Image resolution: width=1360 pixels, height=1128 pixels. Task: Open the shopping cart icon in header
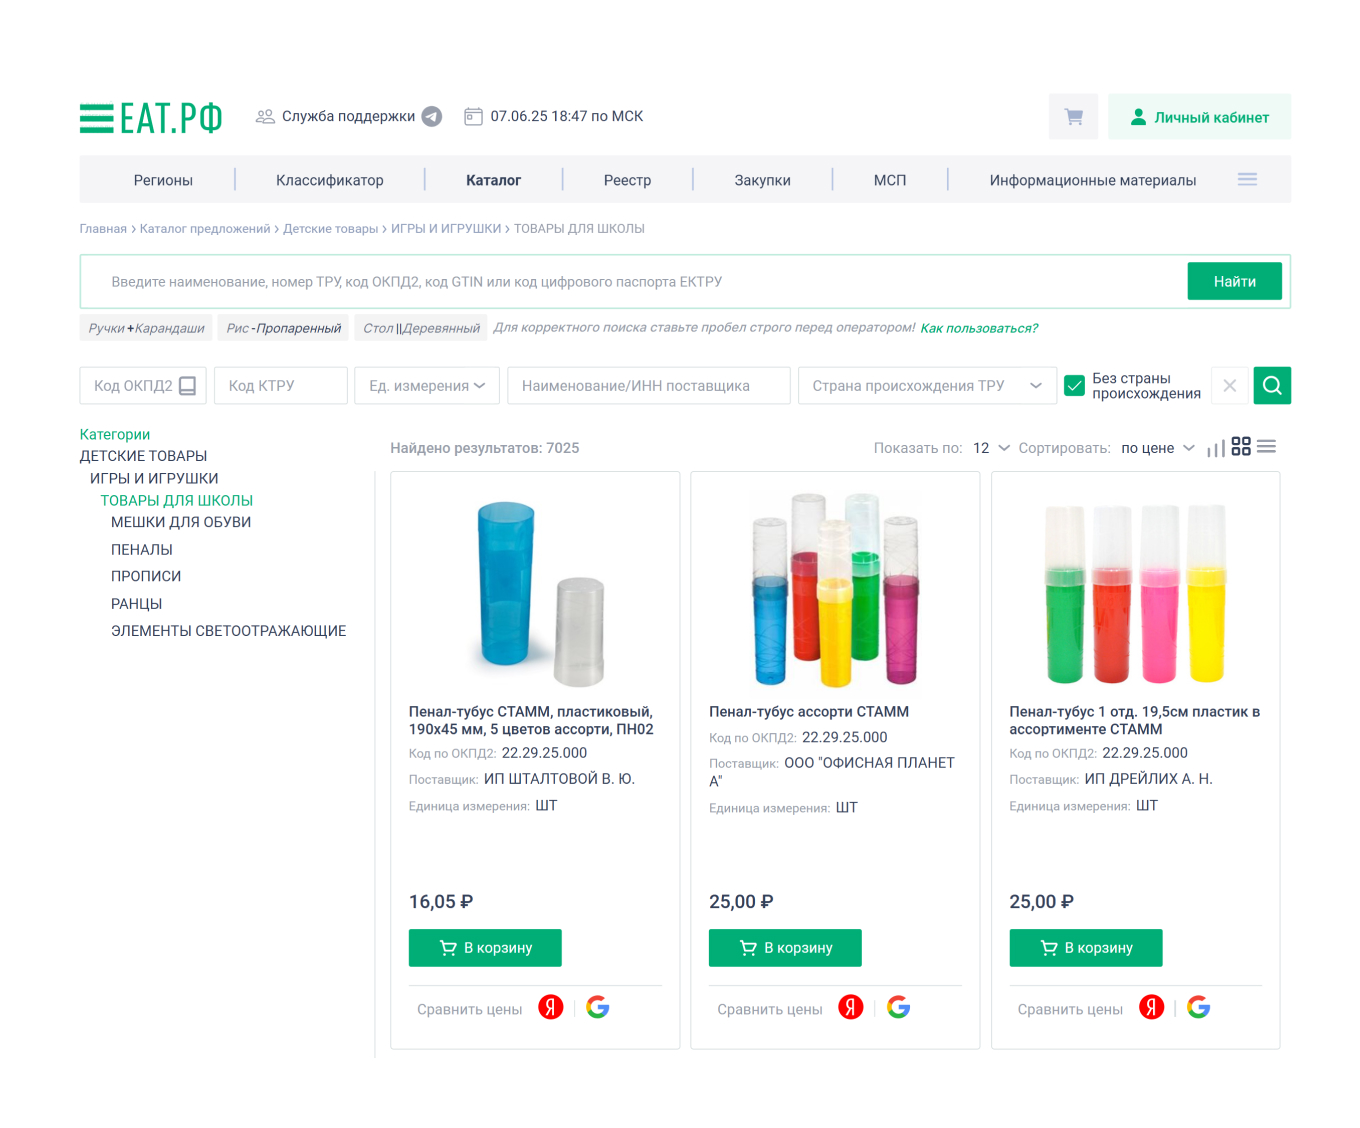[x=1074, y=117]
